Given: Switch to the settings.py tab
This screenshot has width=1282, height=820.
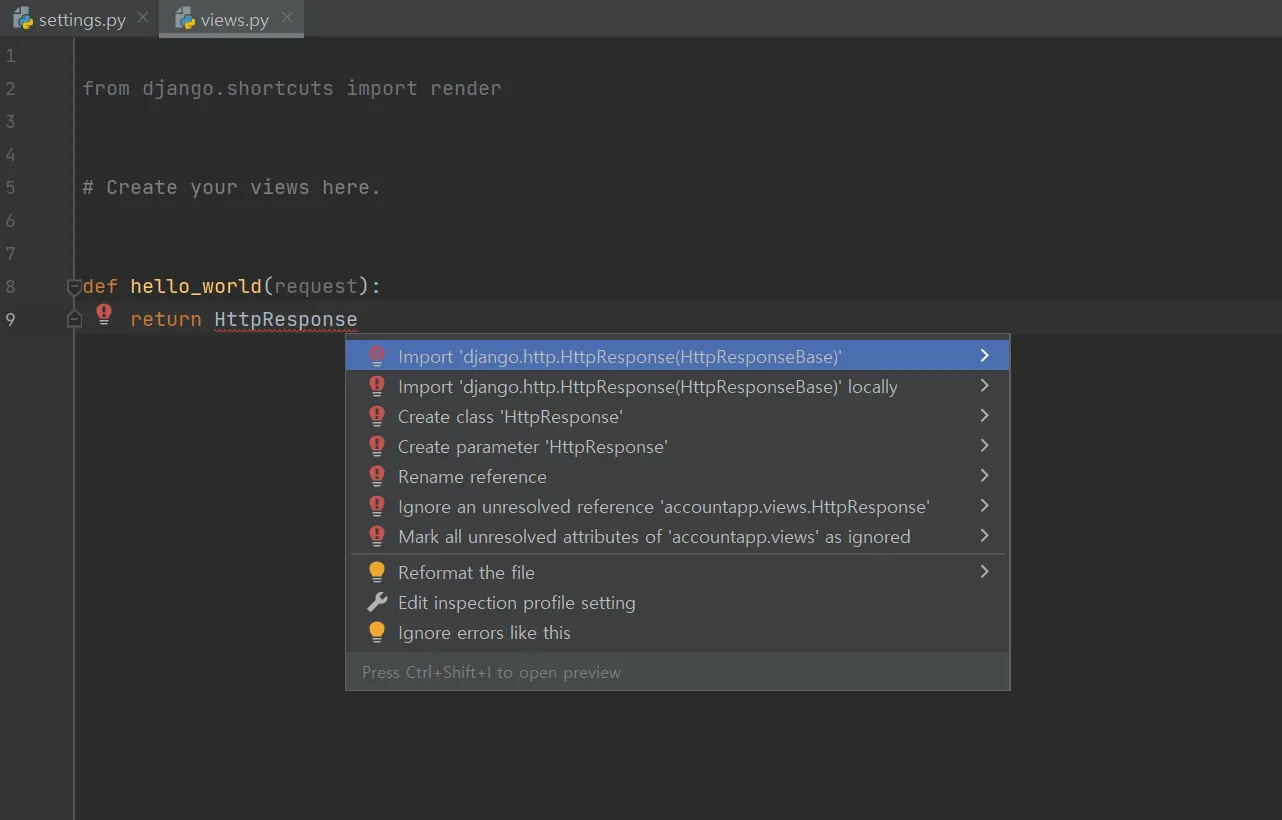Looking at the screenshot, I should [82, 20].
